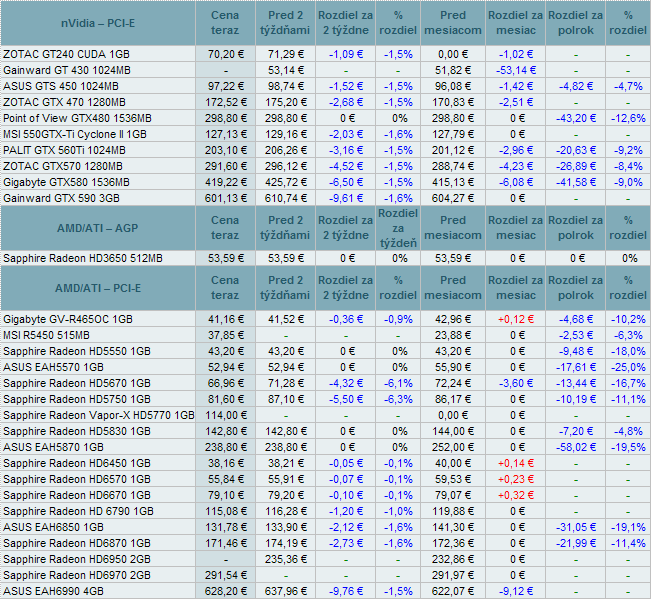Click the '-43,20 €' half-year difference cell
The width and height of the screenshot is (651, 599).
576,118
